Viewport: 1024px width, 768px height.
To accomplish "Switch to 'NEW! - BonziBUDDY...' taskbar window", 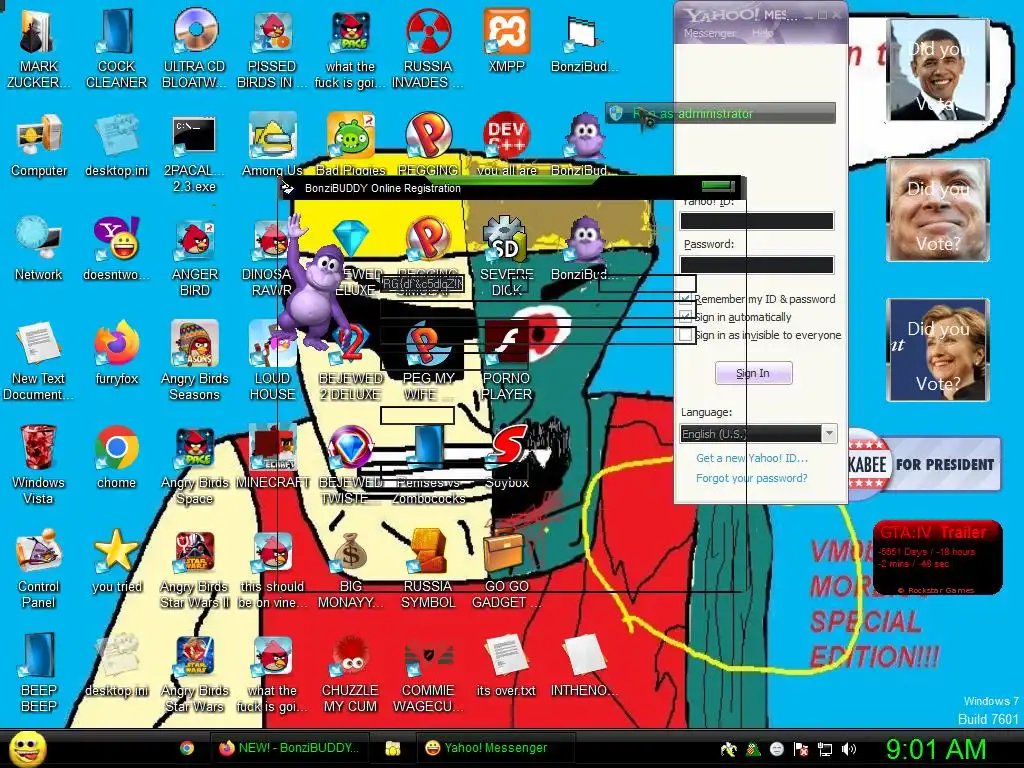I will point(289,748).
